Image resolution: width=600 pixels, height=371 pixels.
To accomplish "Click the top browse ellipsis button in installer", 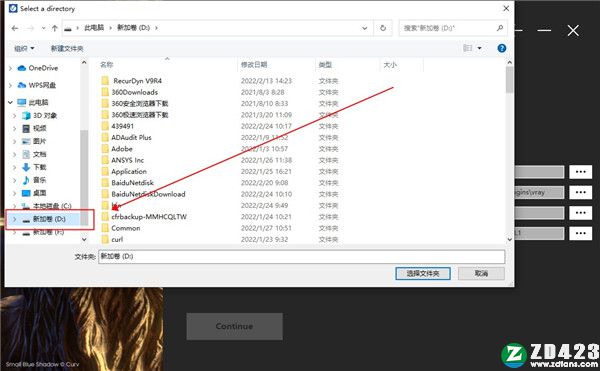I will tap(580, 172).
